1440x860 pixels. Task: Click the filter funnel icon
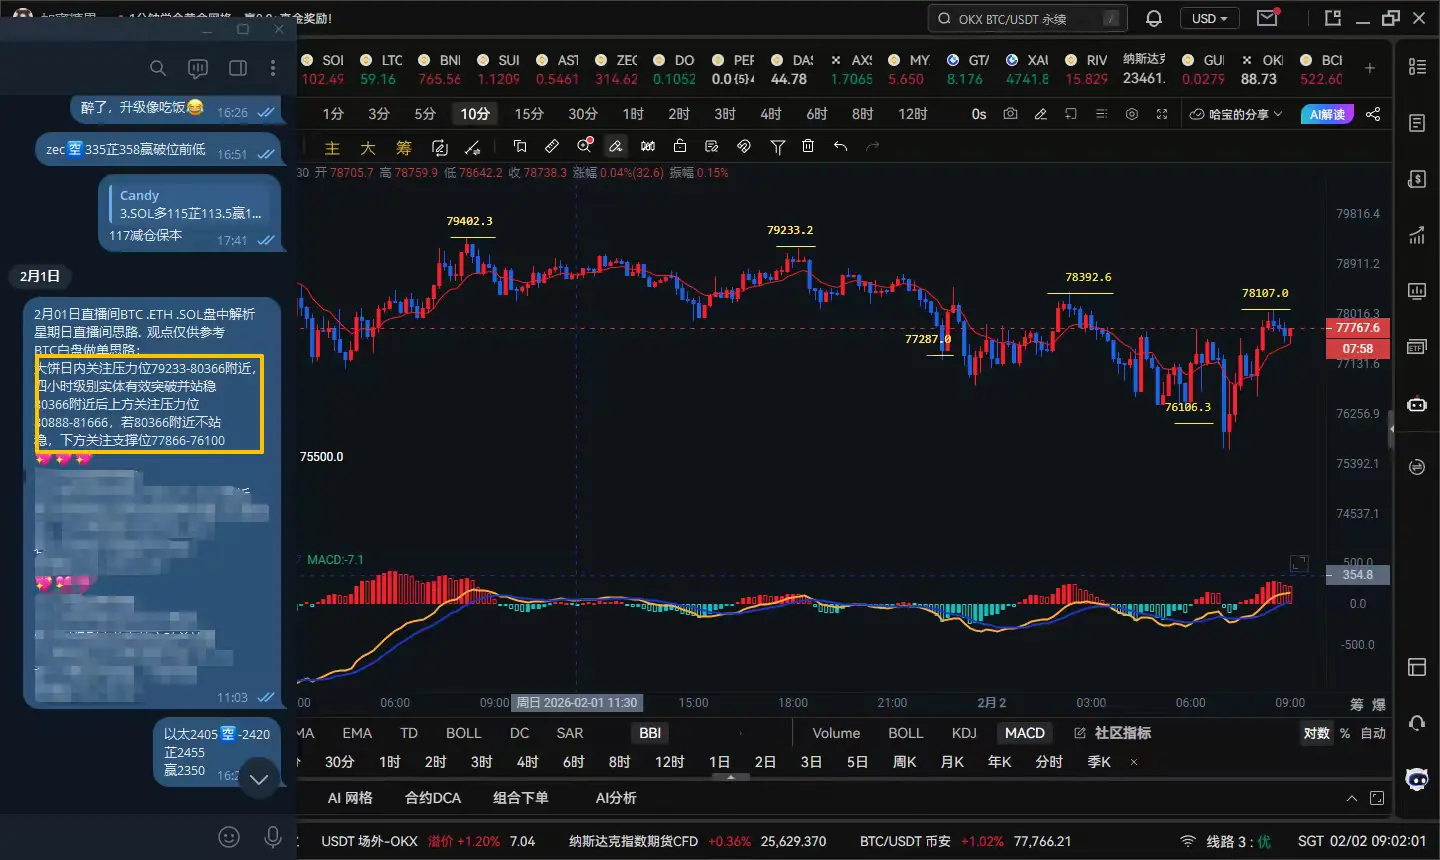777,146
